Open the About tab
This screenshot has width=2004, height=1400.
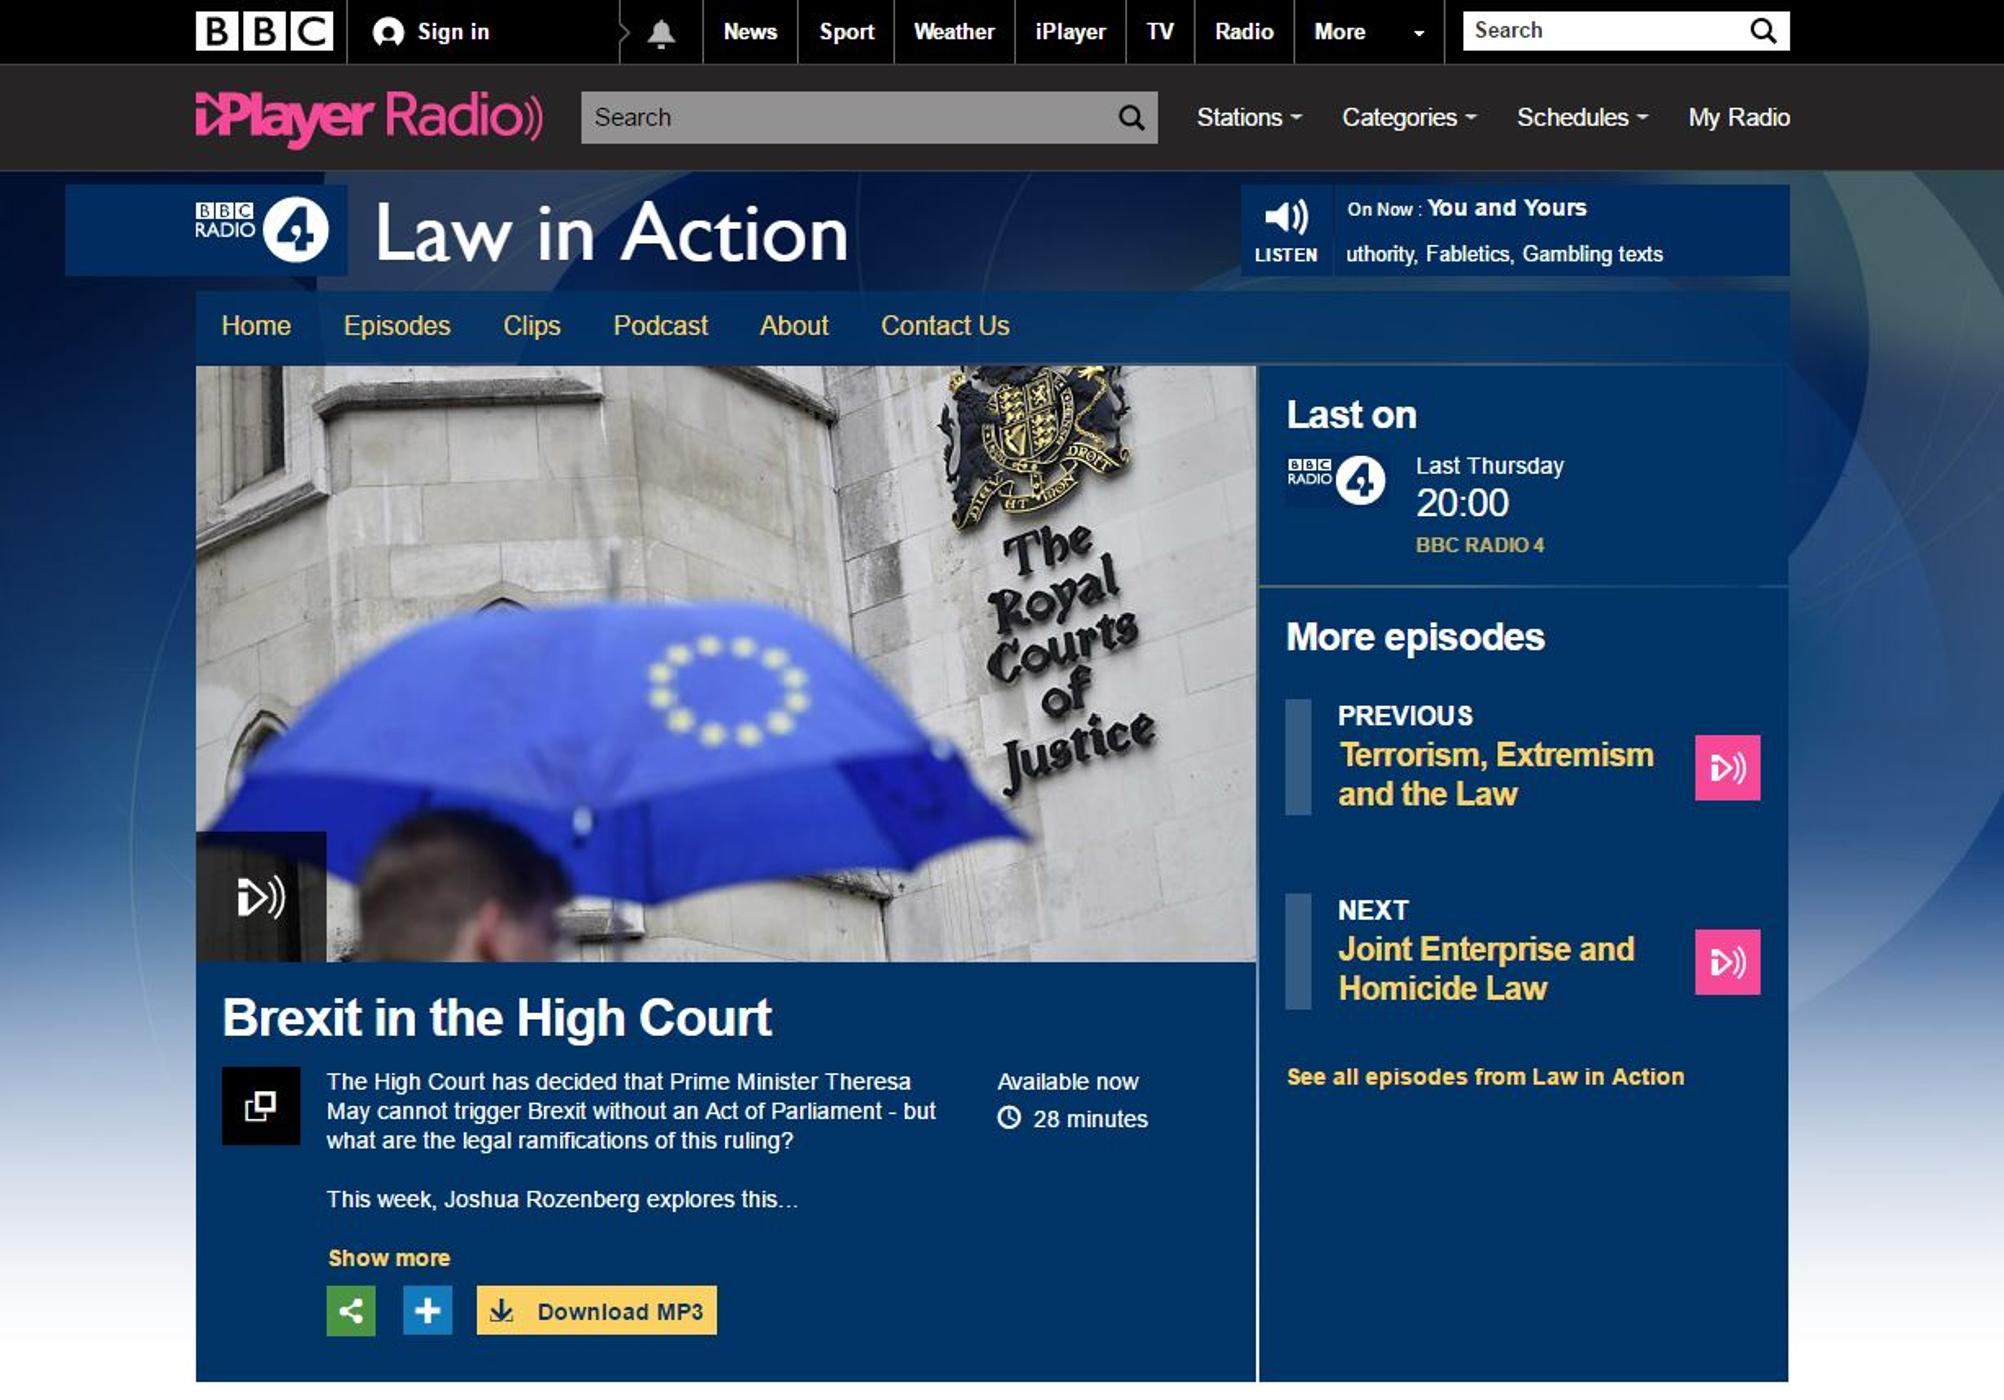[x=794, y=326]
